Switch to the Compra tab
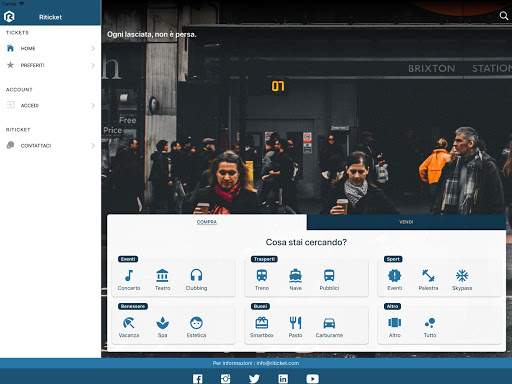Image resolution: width=512 pixels, height=384 pixels. (x=207, y=222)
